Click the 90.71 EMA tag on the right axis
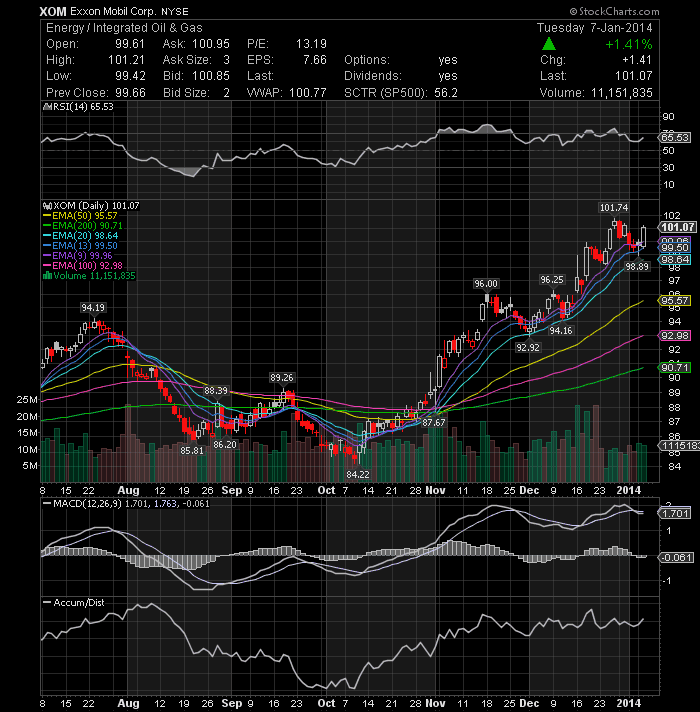This screenshot has height=712, width=700. point(675,367)
